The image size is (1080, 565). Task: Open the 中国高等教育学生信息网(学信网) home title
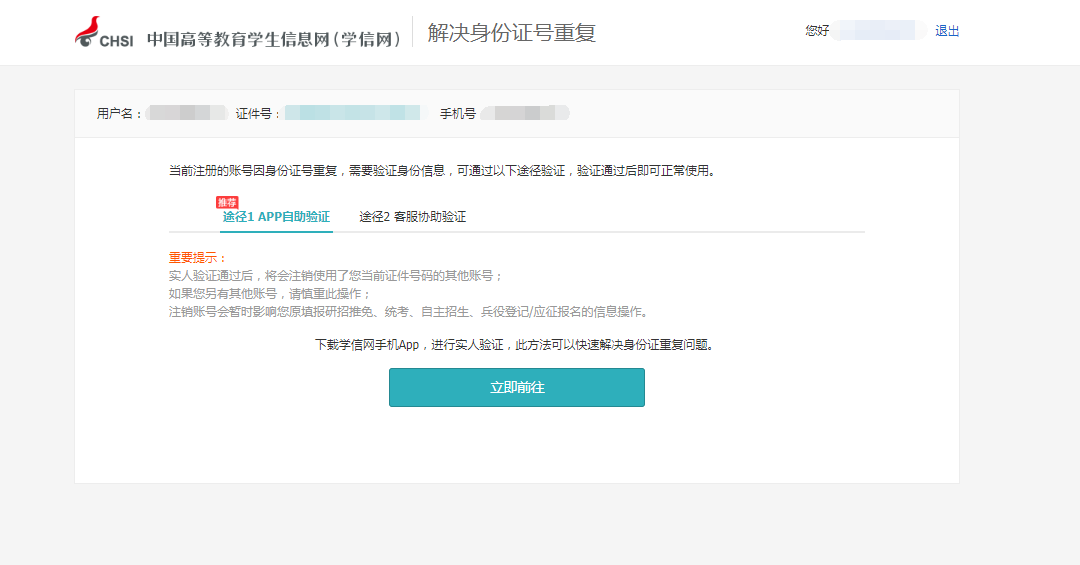point(275,38)
